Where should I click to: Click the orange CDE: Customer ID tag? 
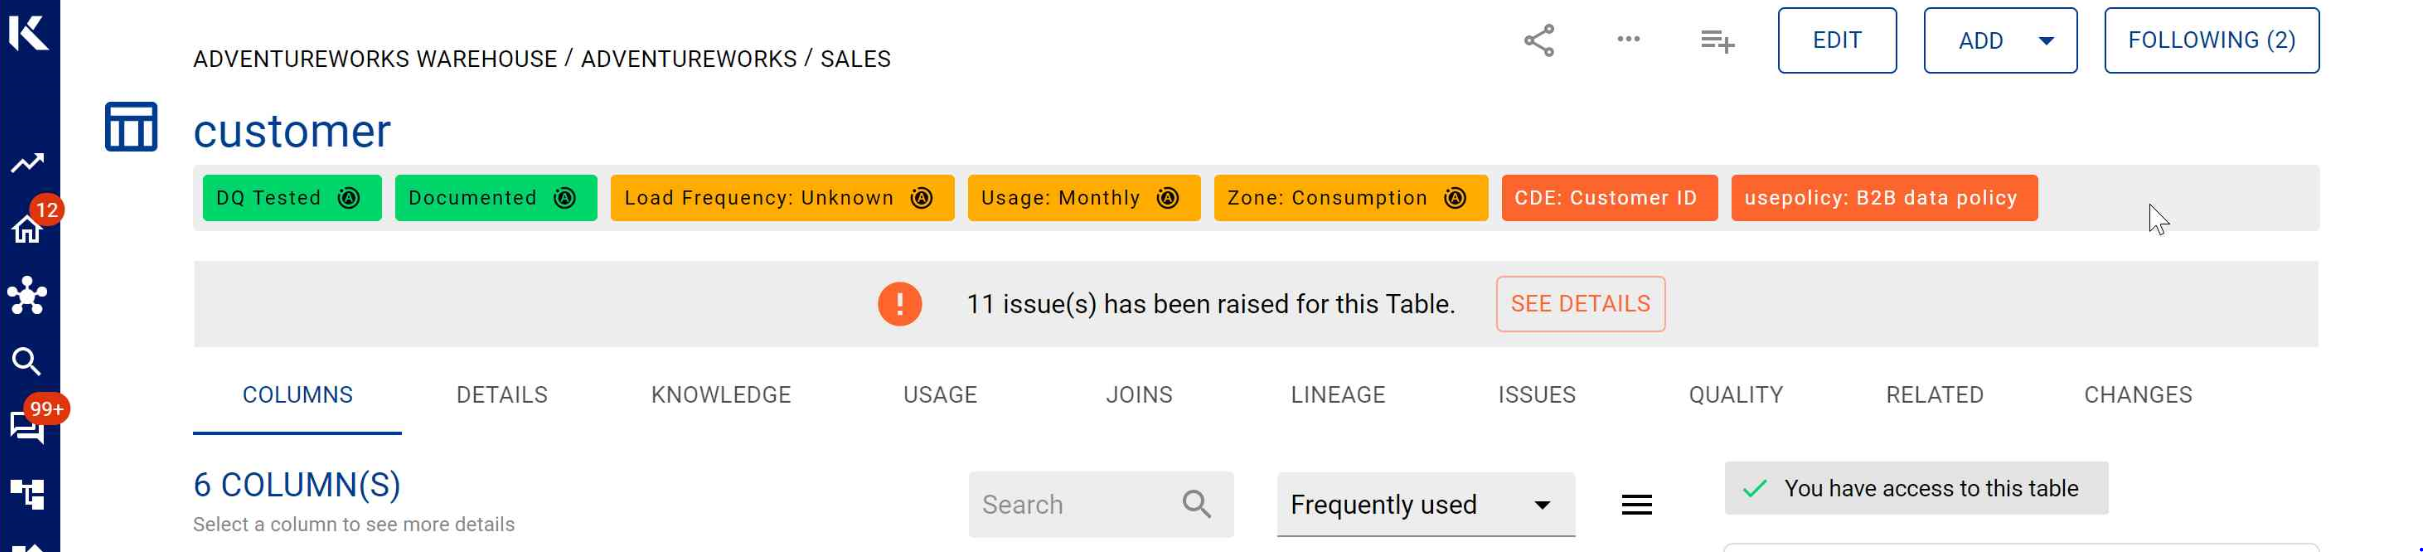(x=1608, y=198)
